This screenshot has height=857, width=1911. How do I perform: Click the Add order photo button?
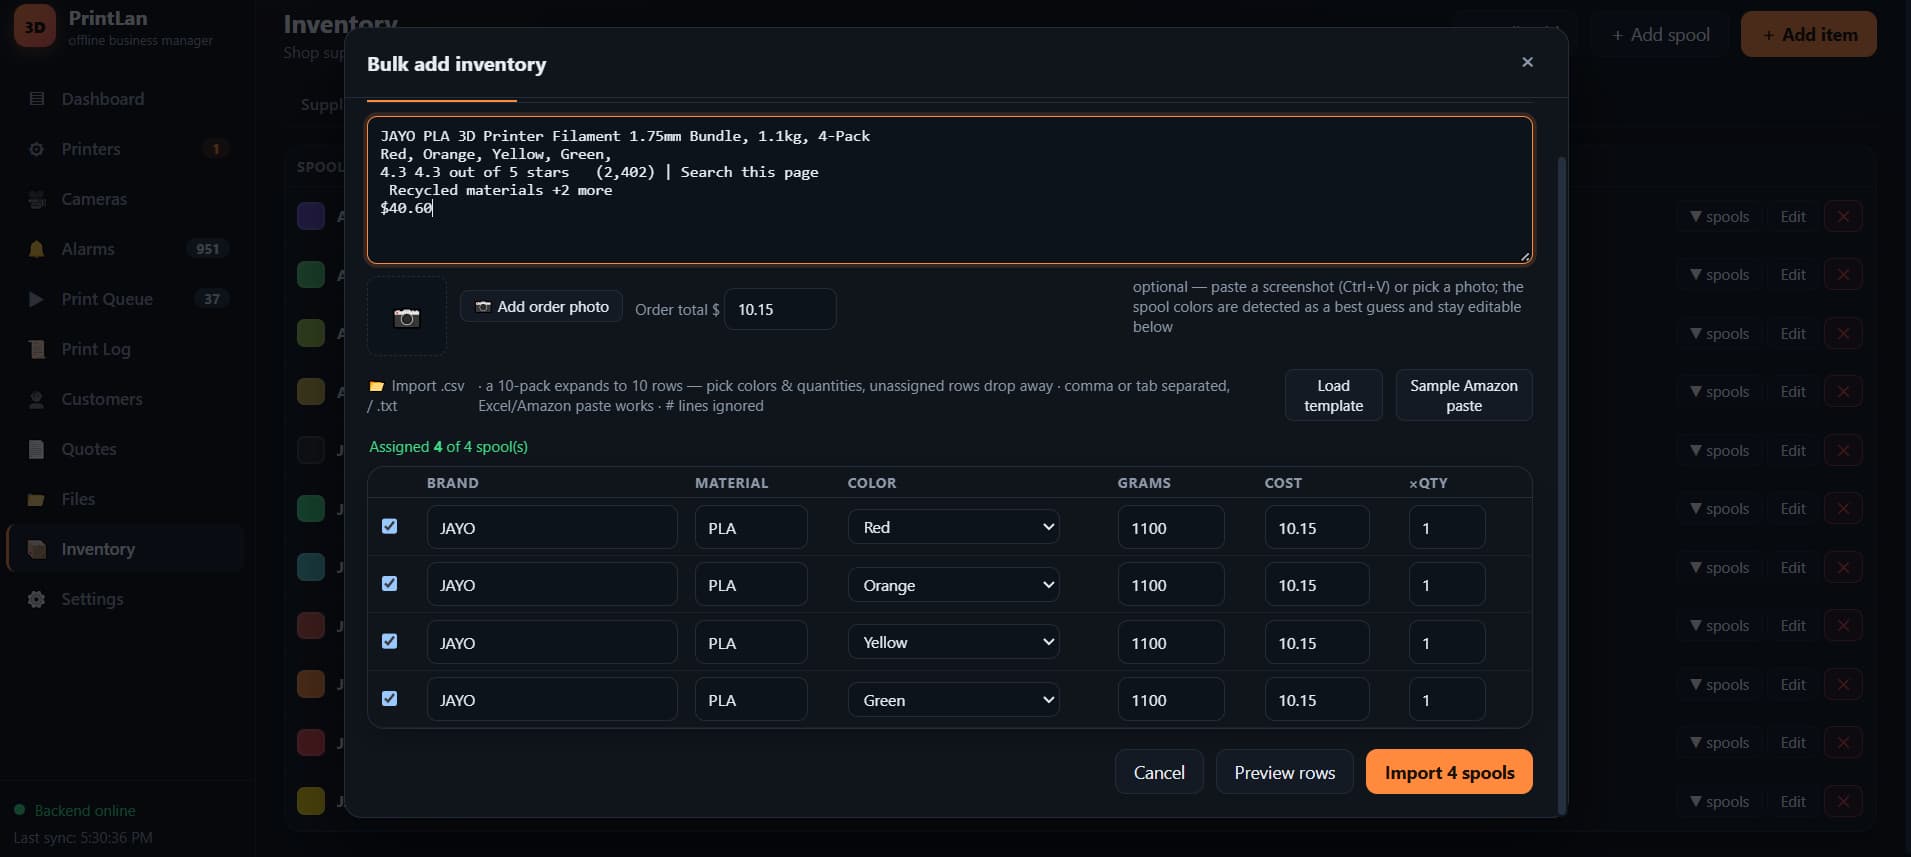541,306
